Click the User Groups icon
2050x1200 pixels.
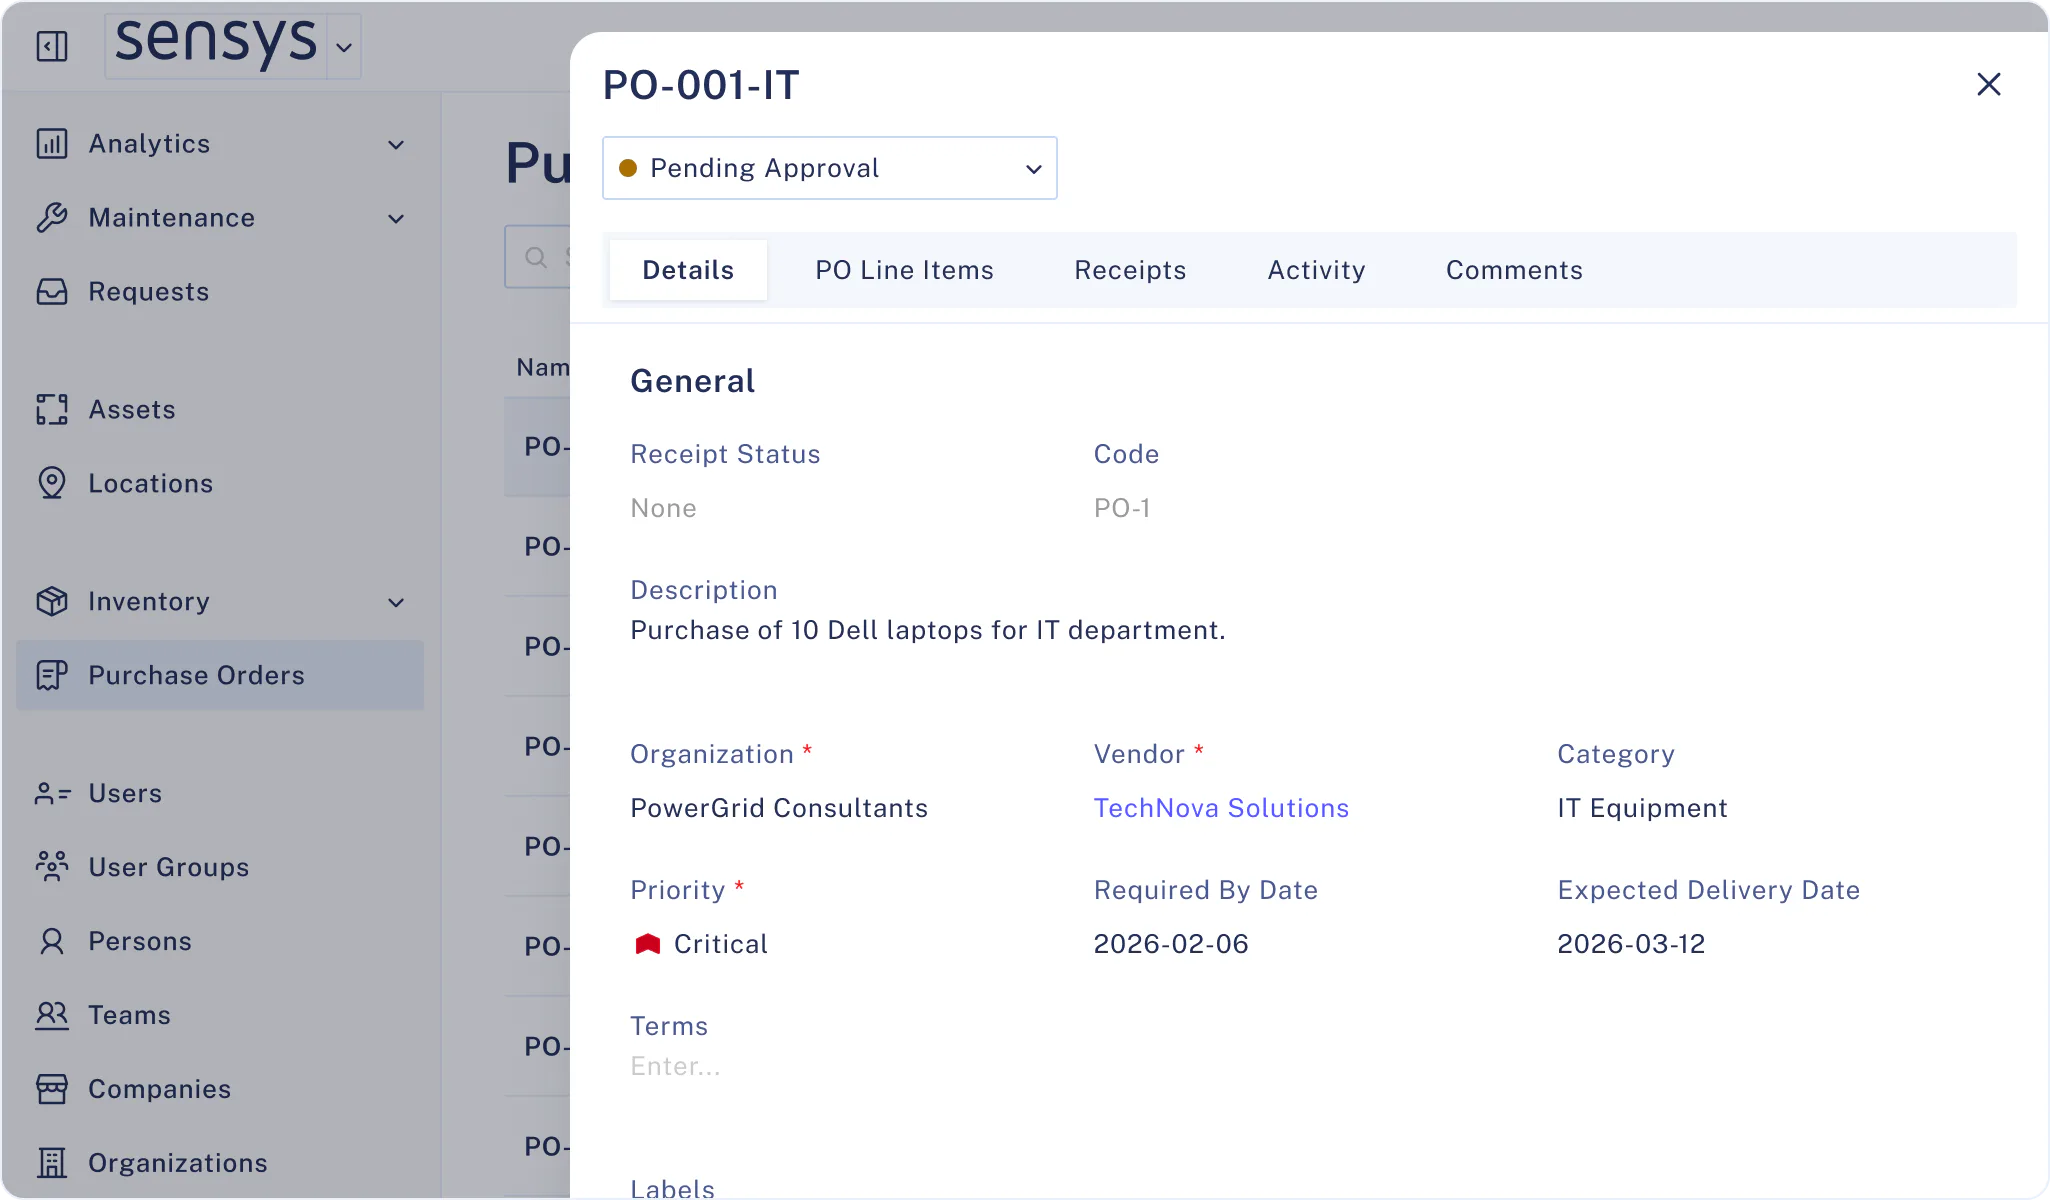click(52, 868)
